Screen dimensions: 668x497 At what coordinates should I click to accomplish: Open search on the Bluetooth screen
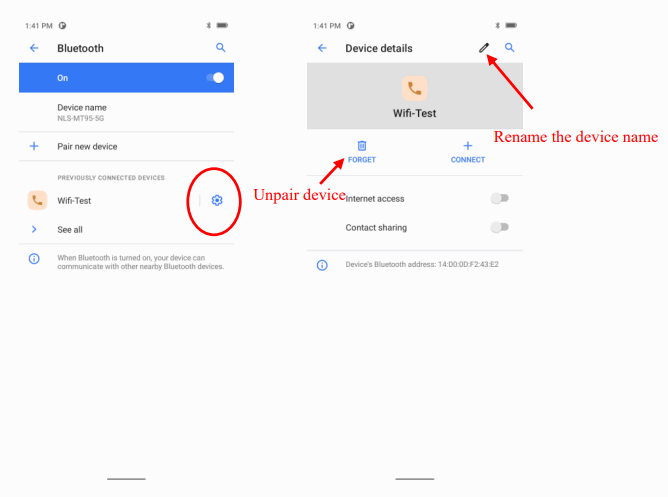(x=220, y=48)
